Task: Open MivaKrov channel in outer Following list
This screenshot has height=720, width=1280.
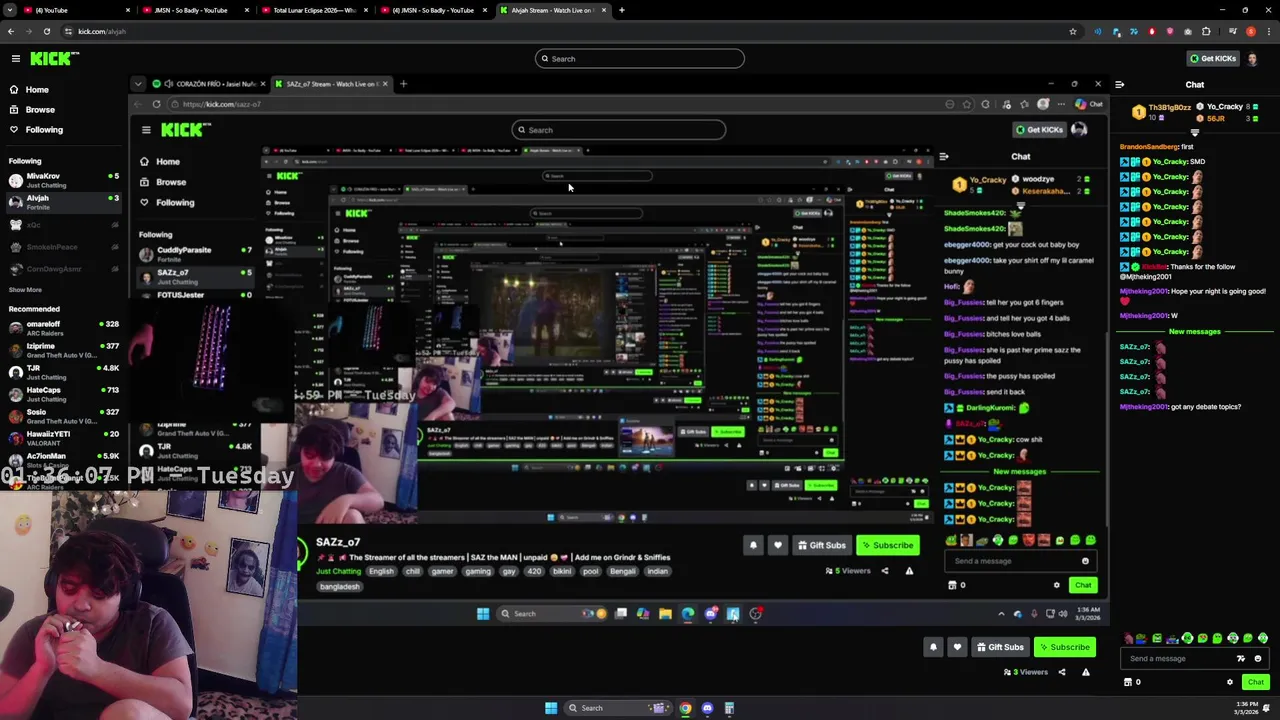Action: click(x=63, y=180)
